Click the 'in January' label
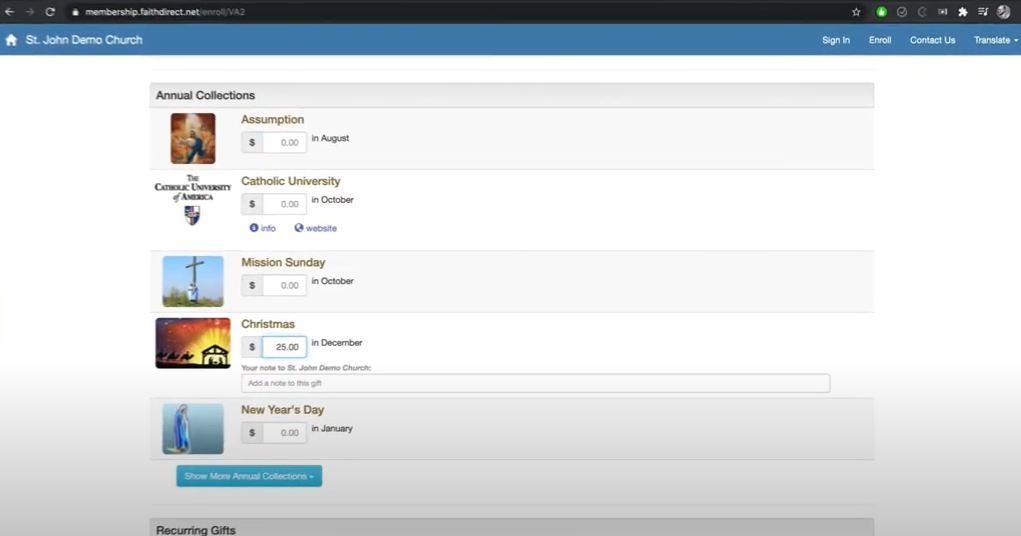Image resolution: width=1021 pixels, height=536 pixels. click(x=332, y=429)
